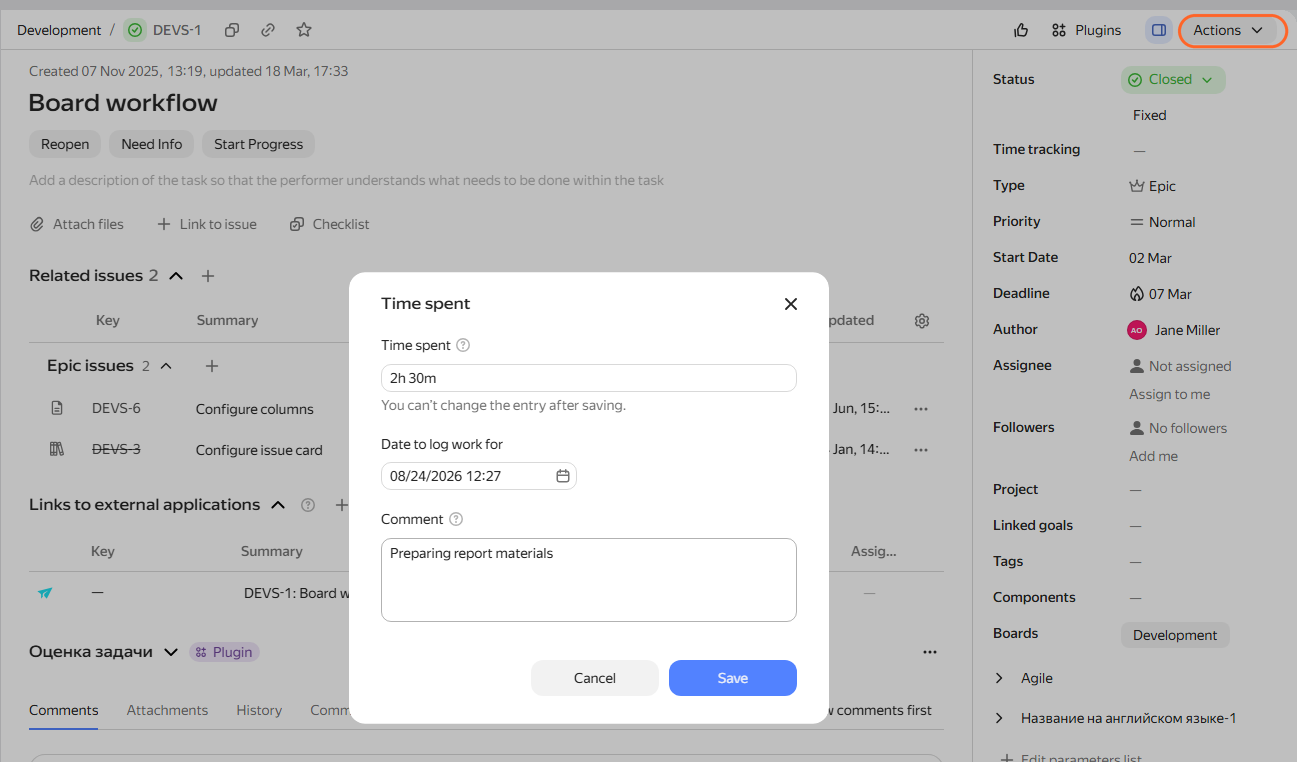Open the Closed status dropdown
This screenshot has width=1297, height=762.
click(1173, 80)
